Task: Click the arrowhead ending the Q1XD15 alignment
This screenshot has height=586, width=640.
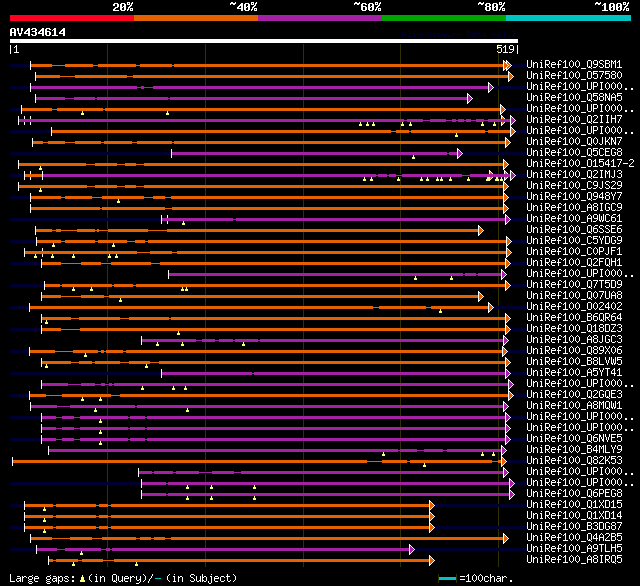Action: click(432, 506)
